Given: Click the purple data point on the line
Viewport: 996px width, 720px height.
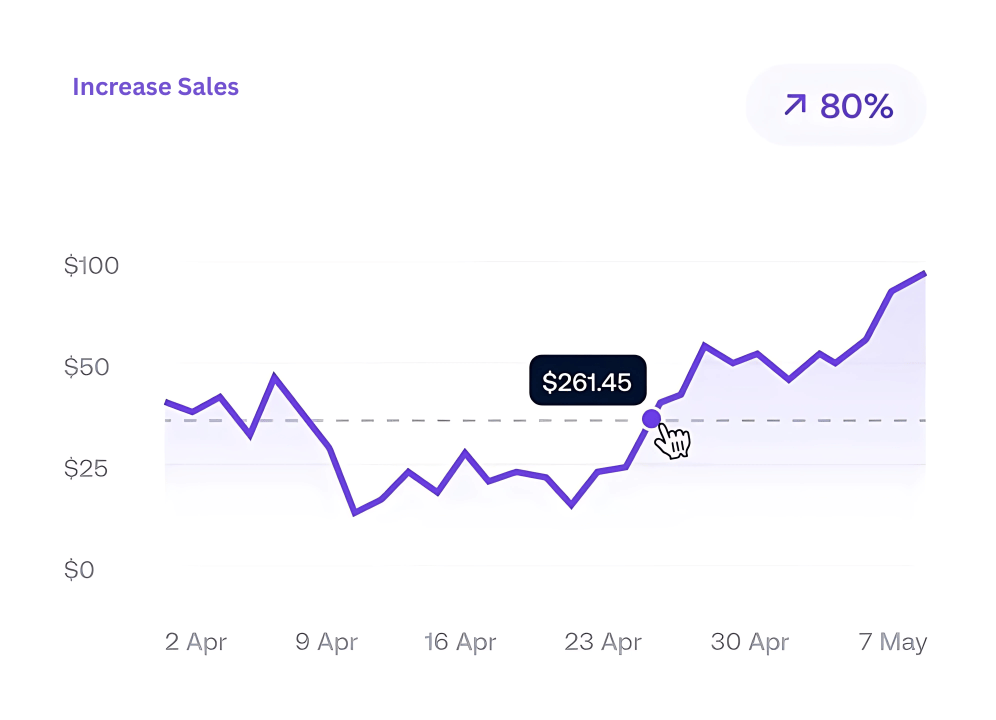Looking at the screenshot, I should 651,418.
